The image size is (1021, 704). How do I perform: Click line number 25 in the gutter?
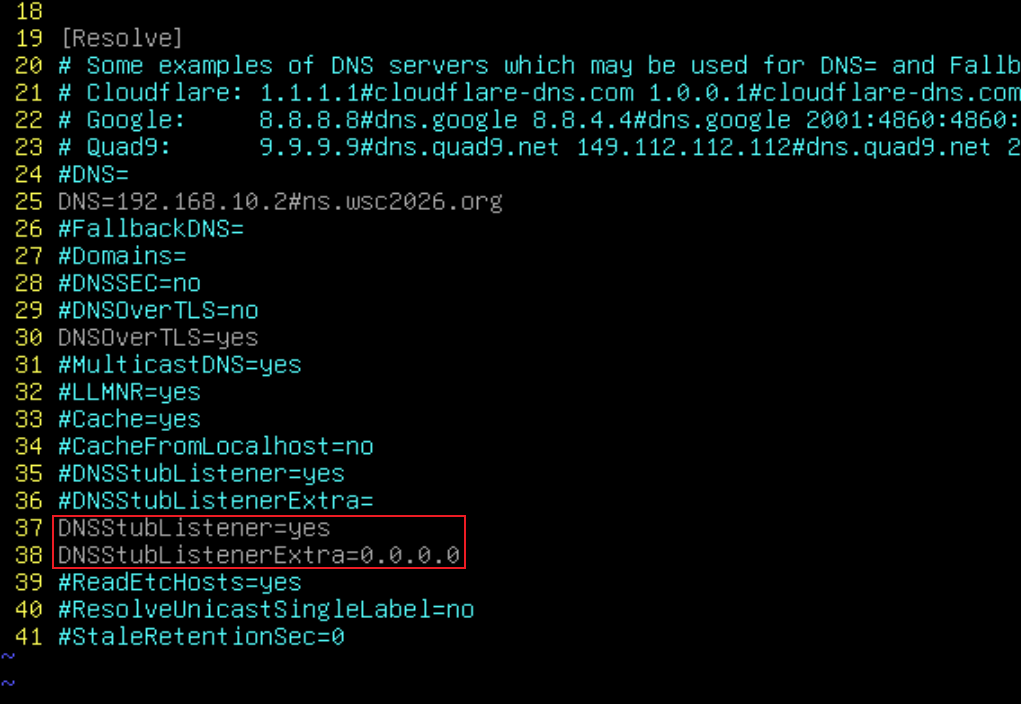coord(29,202)
